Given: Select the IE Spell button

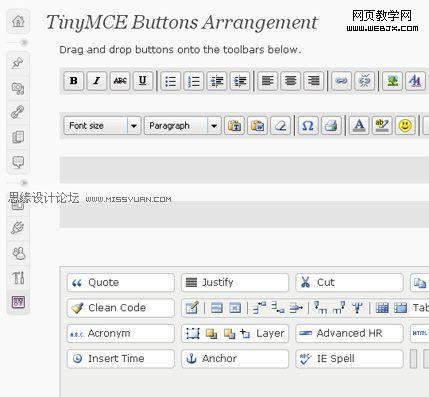Looking at the screenshot, I should pyautogui.click(x=349, y=359).
